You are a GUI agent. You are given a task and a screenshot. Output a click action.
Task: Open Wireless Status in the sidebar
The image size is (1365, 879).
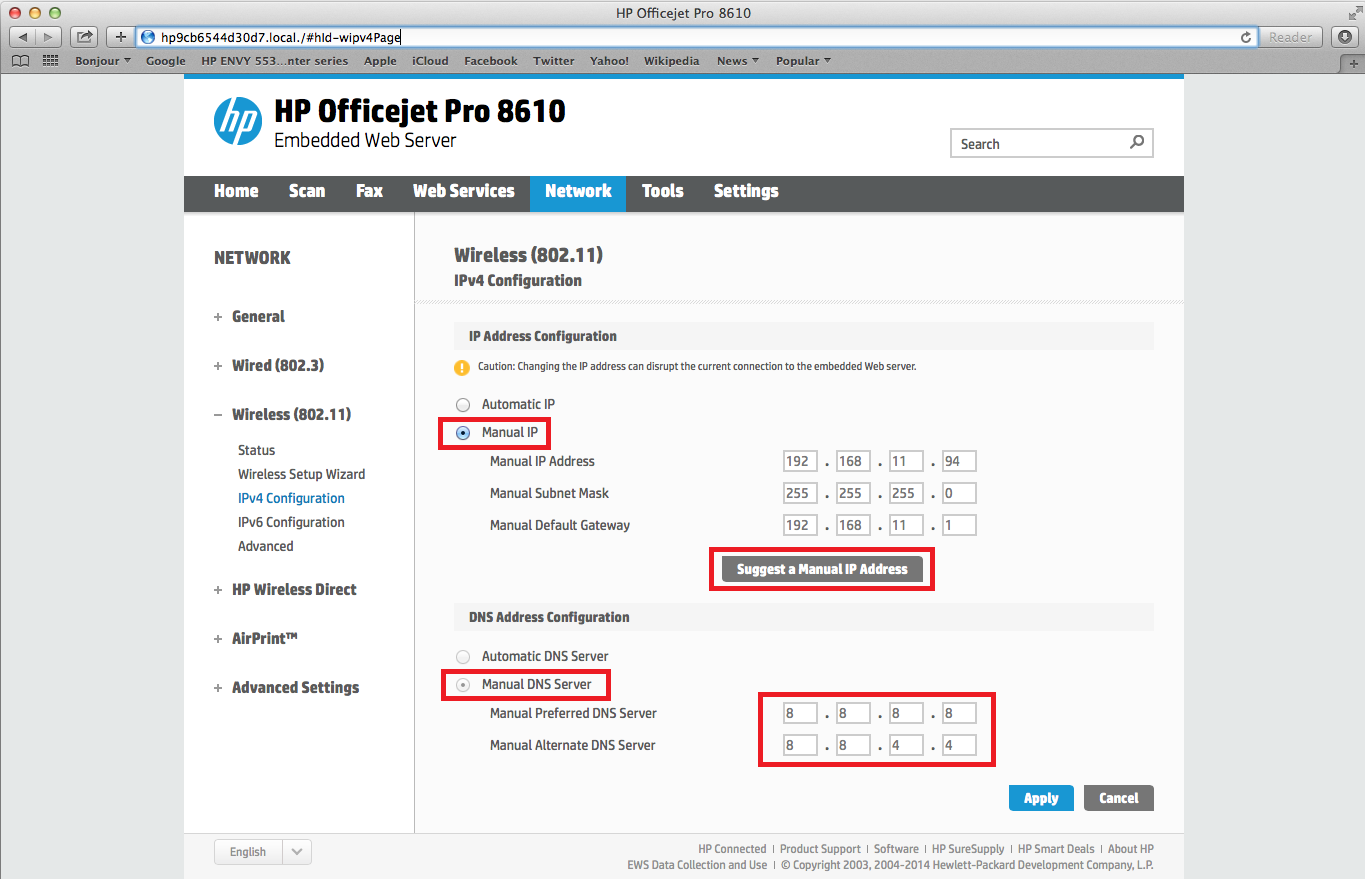click(256, 450)
